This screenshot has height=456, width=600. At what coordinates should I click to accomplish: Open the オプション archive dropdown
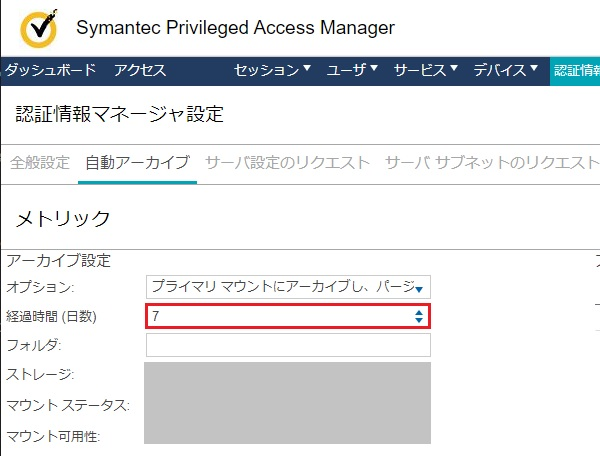pyautogui.click(x=288, y=287)
